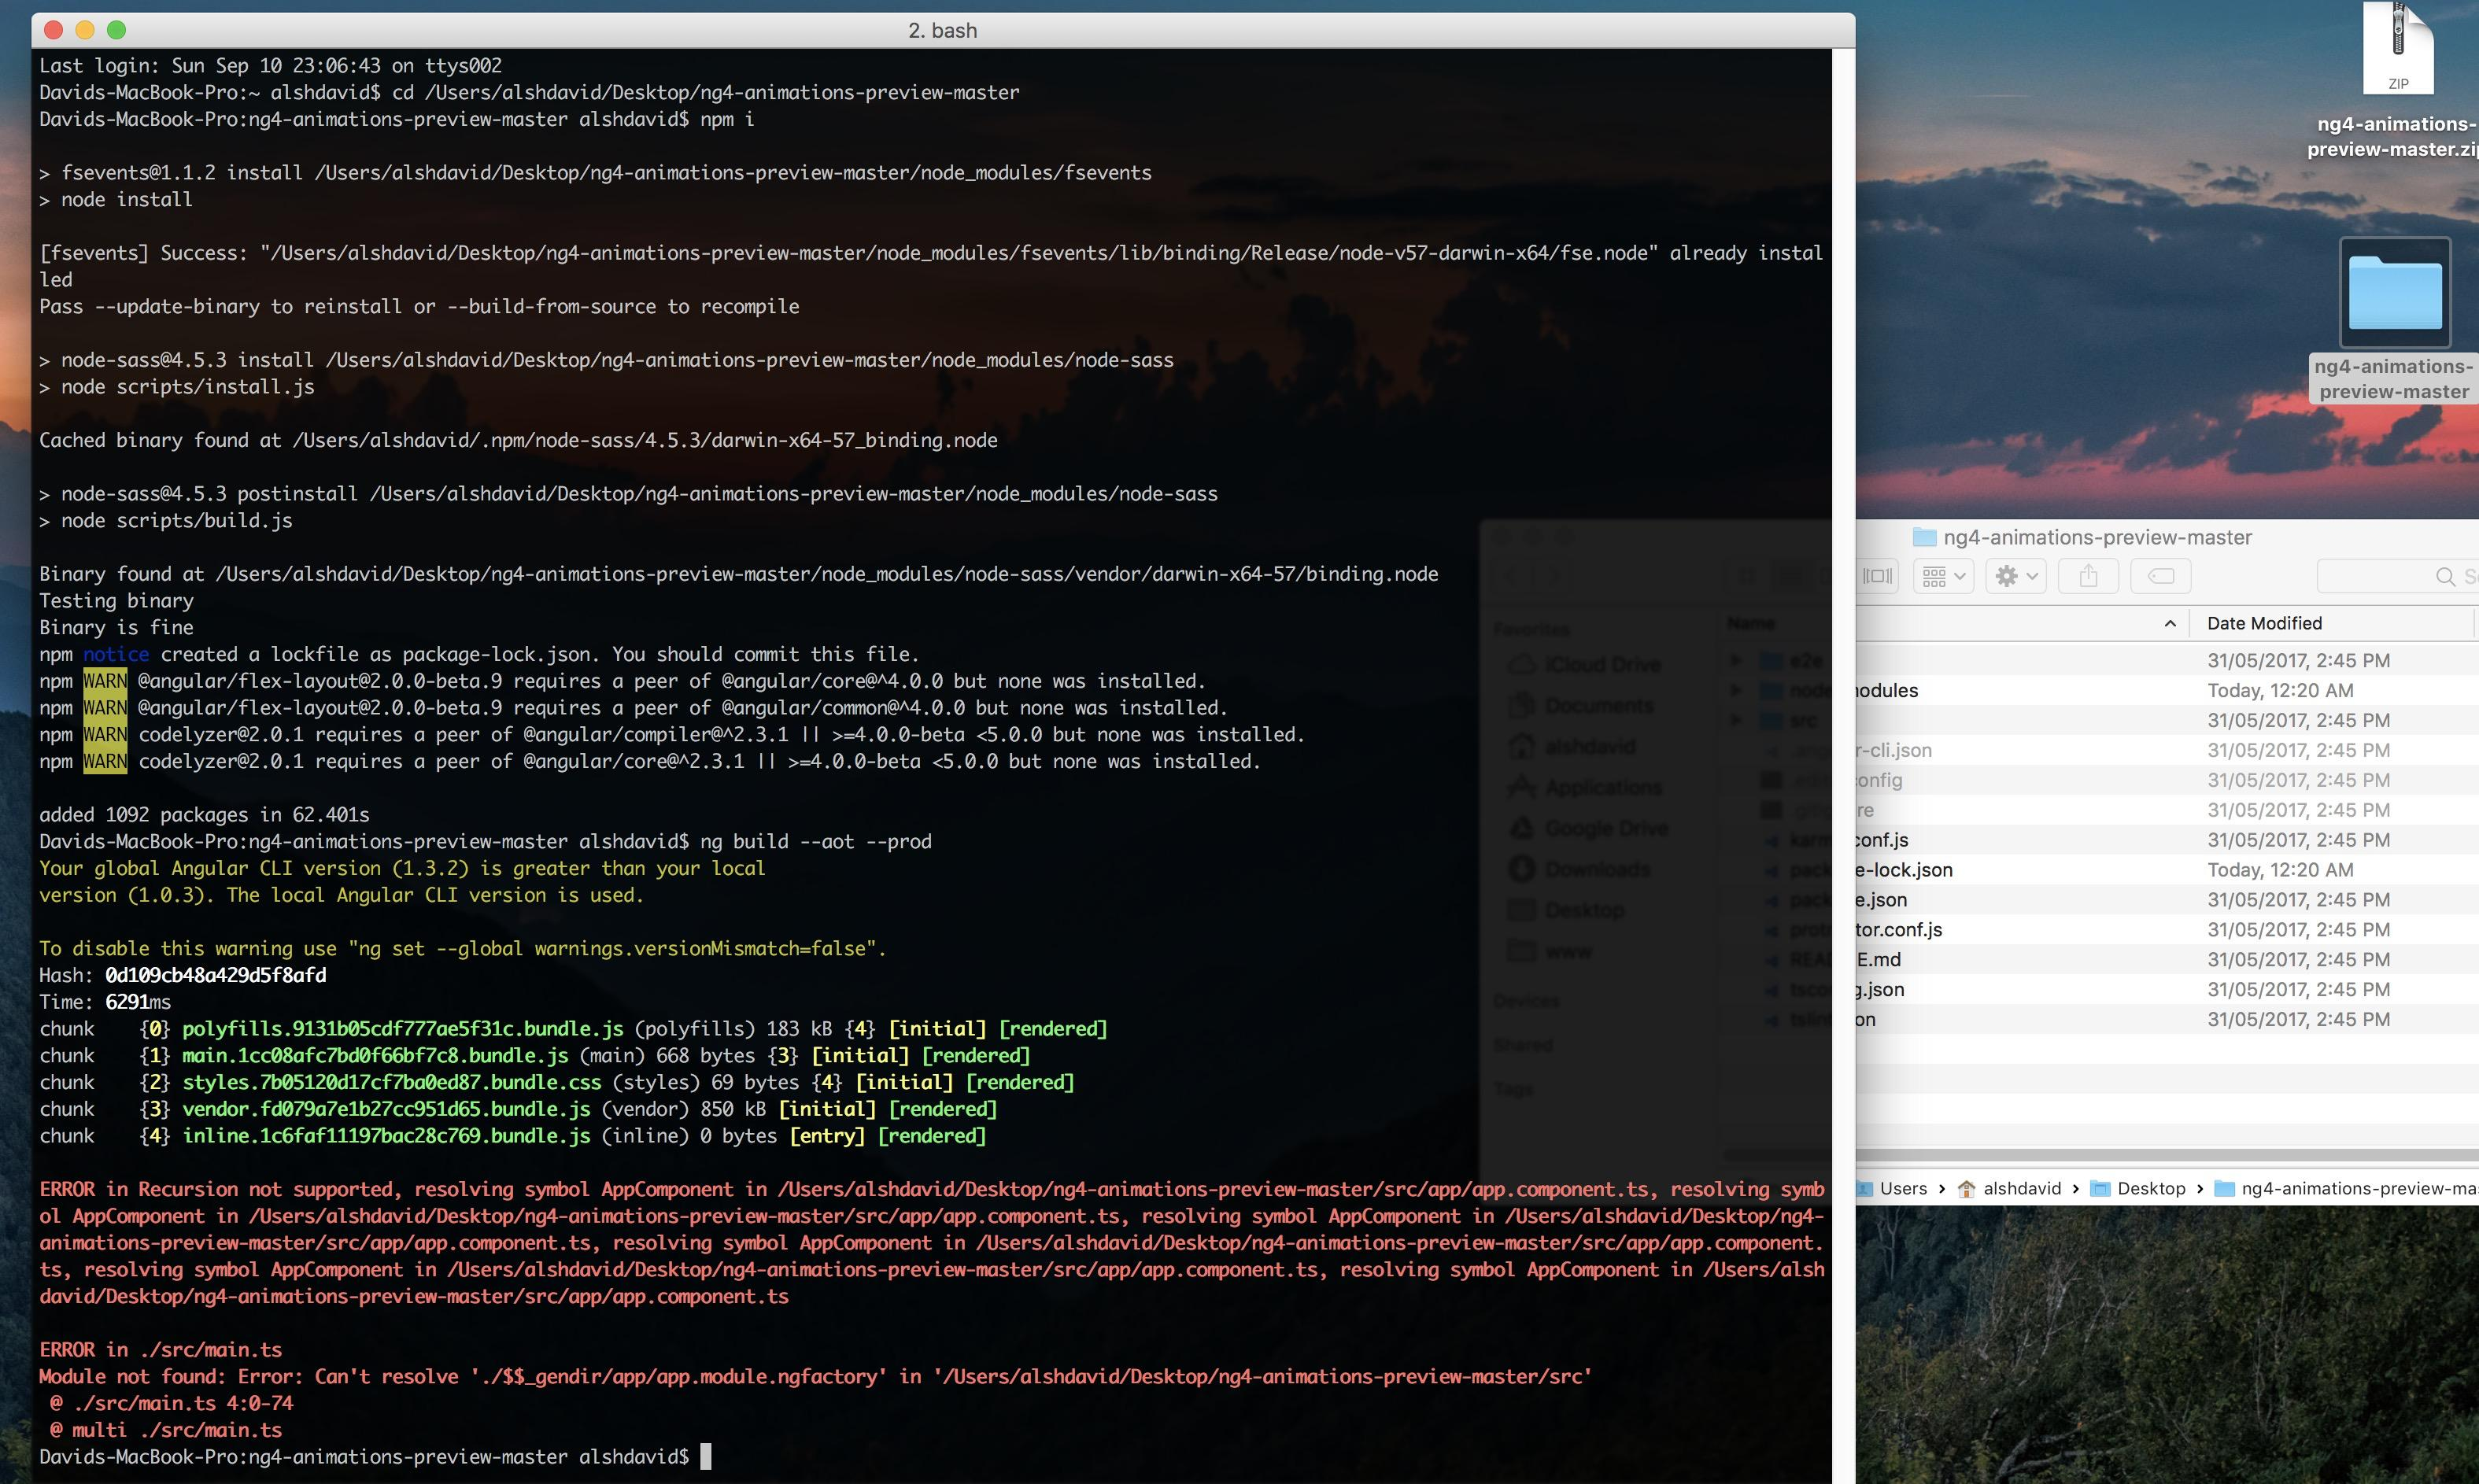Click the 'Last login' line in the terminal
Image resolution: width=2479 pixels, height=1484 pixels.
pos(270,65)
